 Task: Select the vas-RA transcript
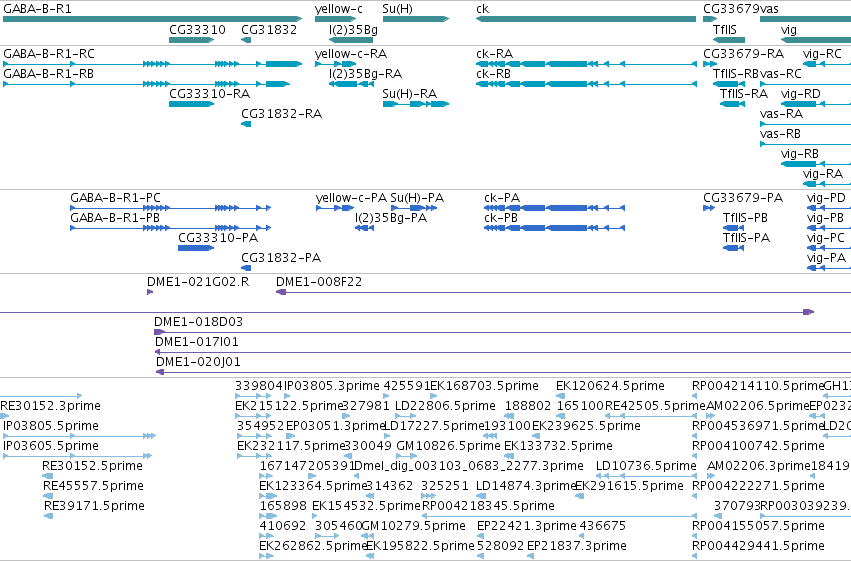tap(781, 113)
